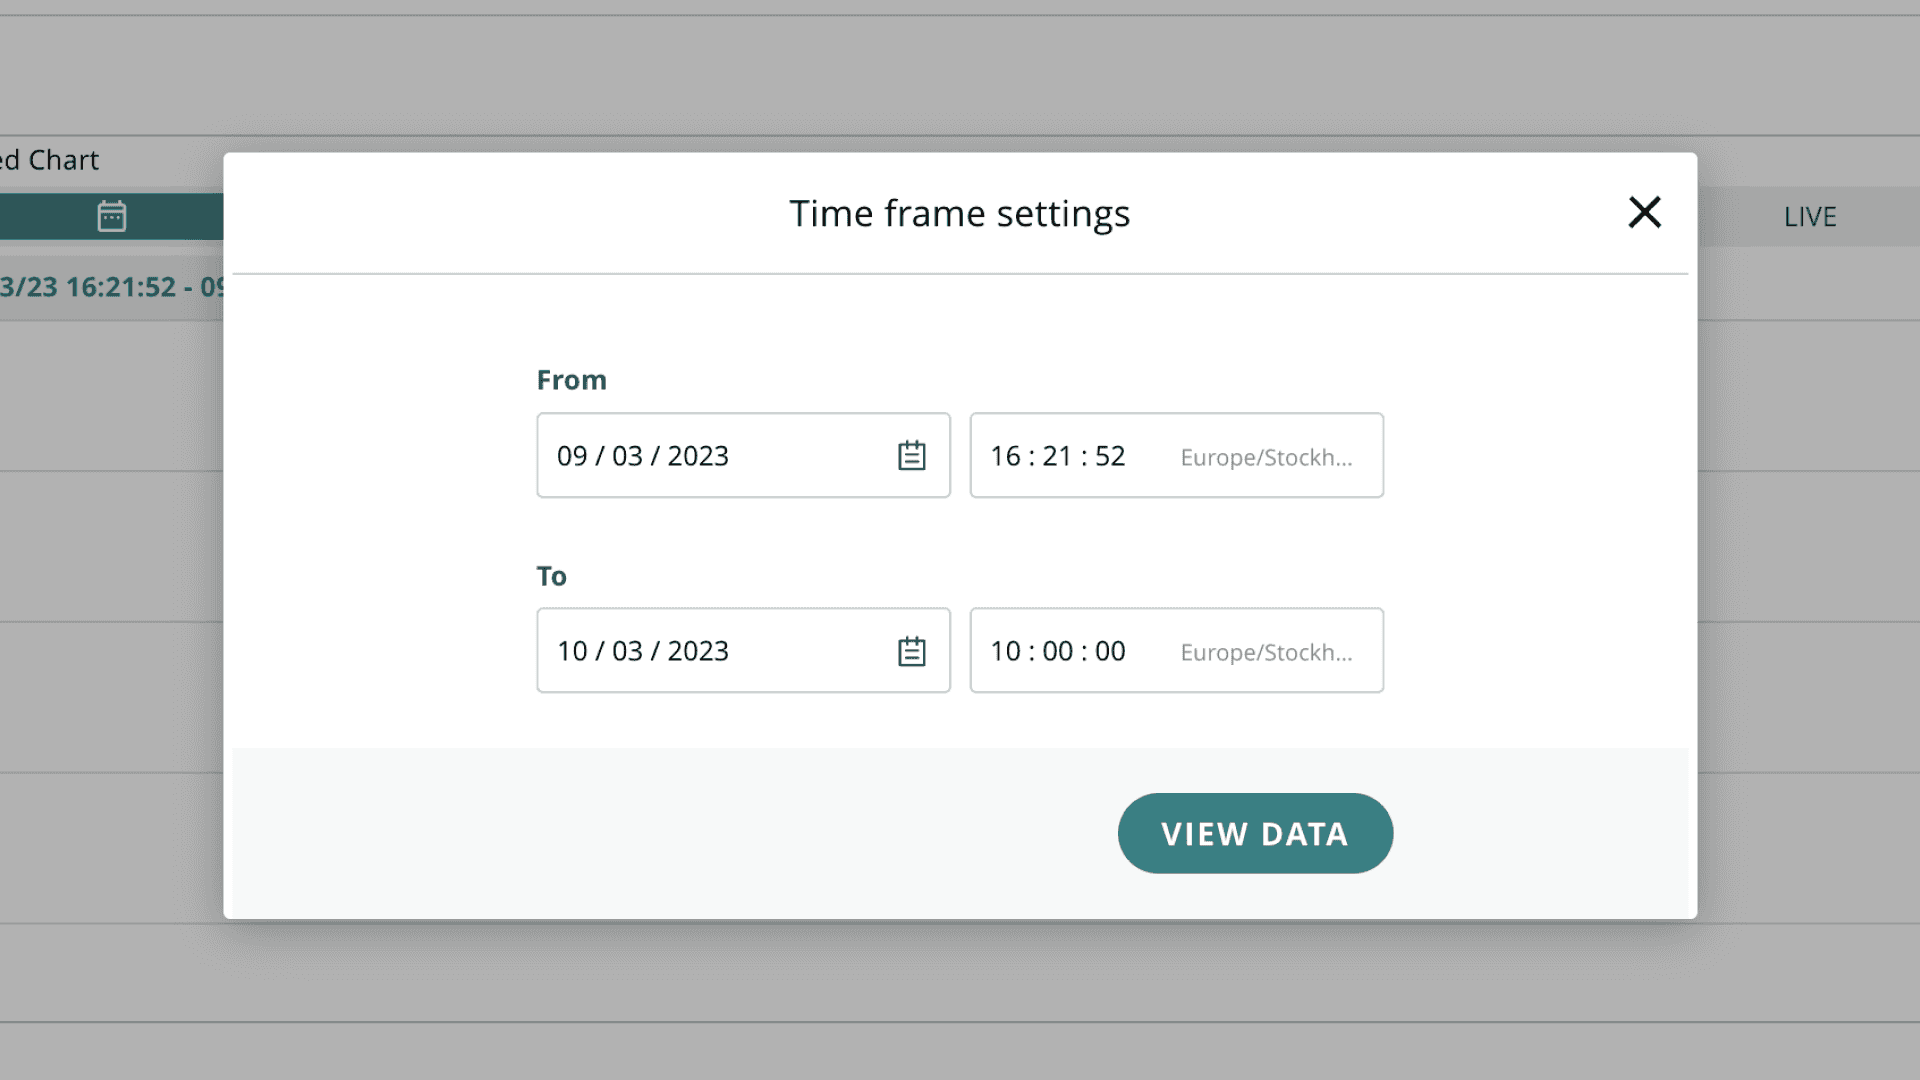Click the hours value 16 in From time
The width and height of the screenshot is (1920, 1080).
(1005, 456)
